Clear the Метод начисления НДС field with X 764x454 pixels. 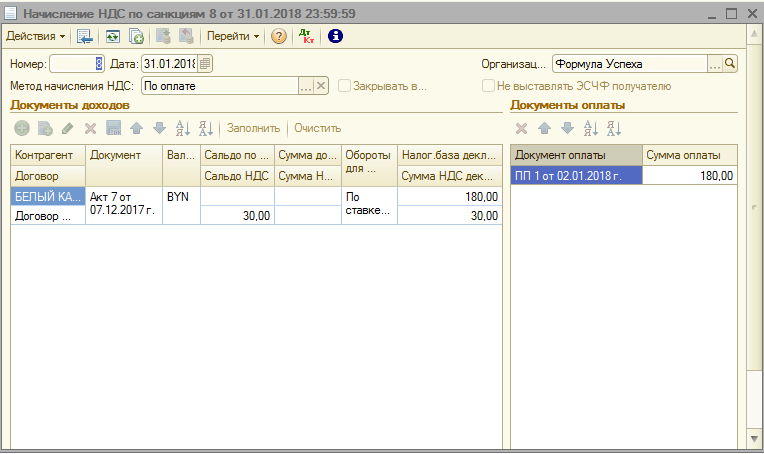pyautogui.click(x=321, y=86)
